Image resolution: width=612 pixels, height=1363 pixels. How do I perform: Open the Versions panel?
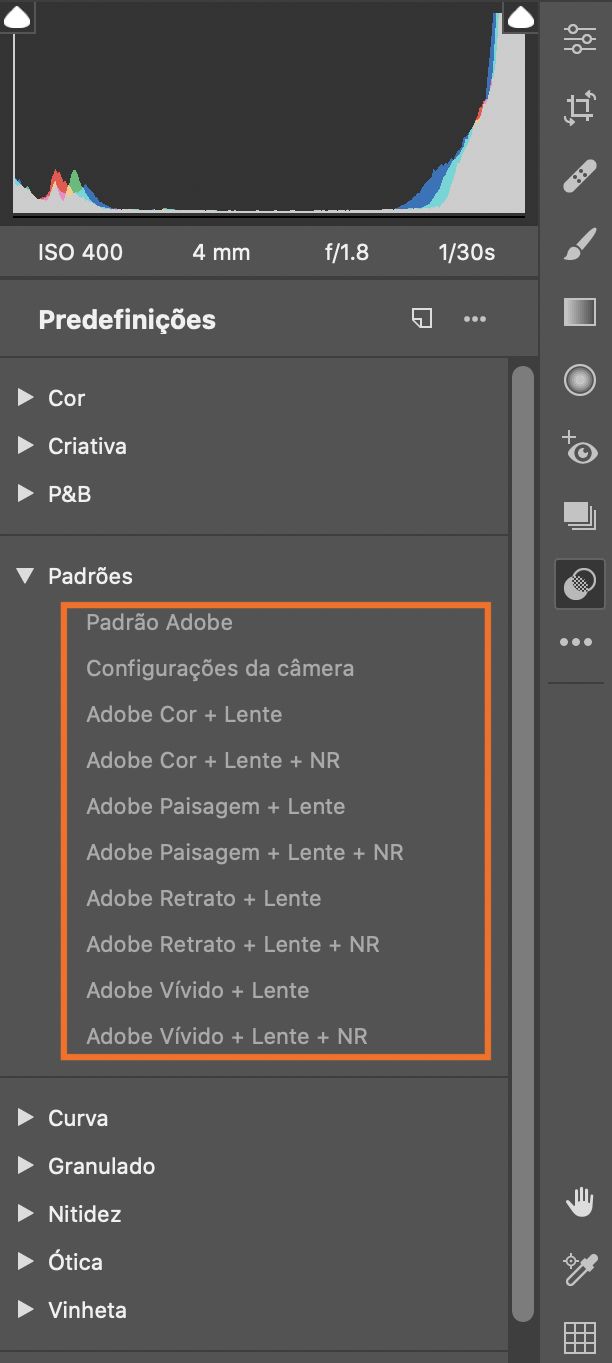point(578,513)
